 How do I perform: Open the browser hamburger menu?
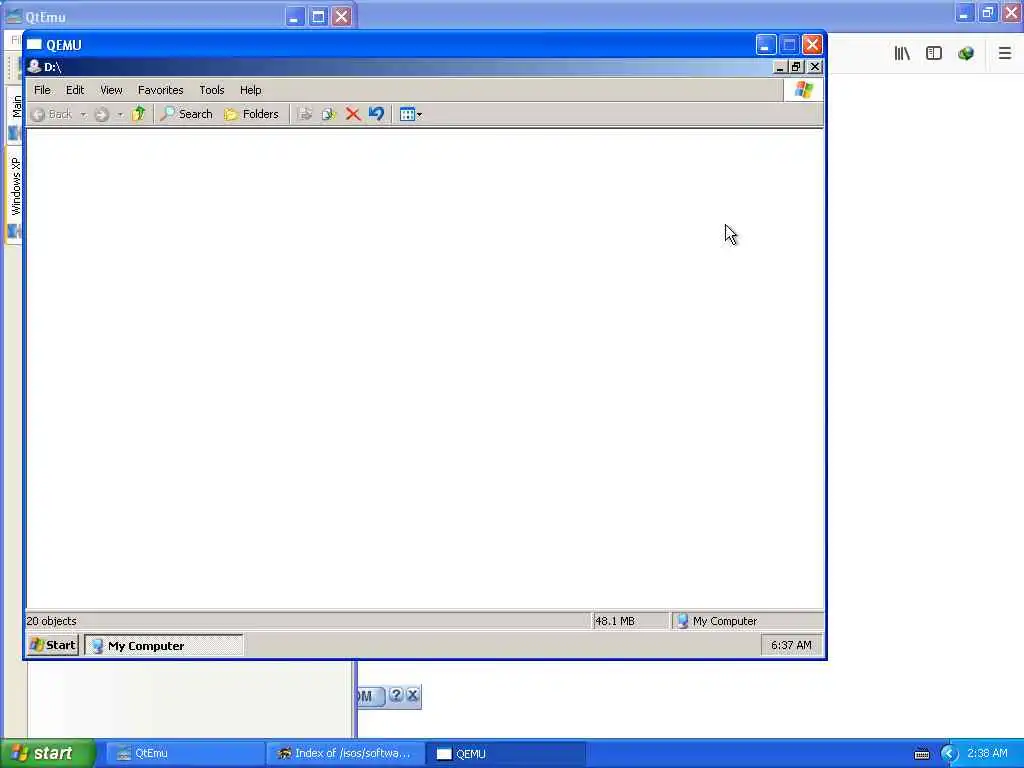point(1004,54)
